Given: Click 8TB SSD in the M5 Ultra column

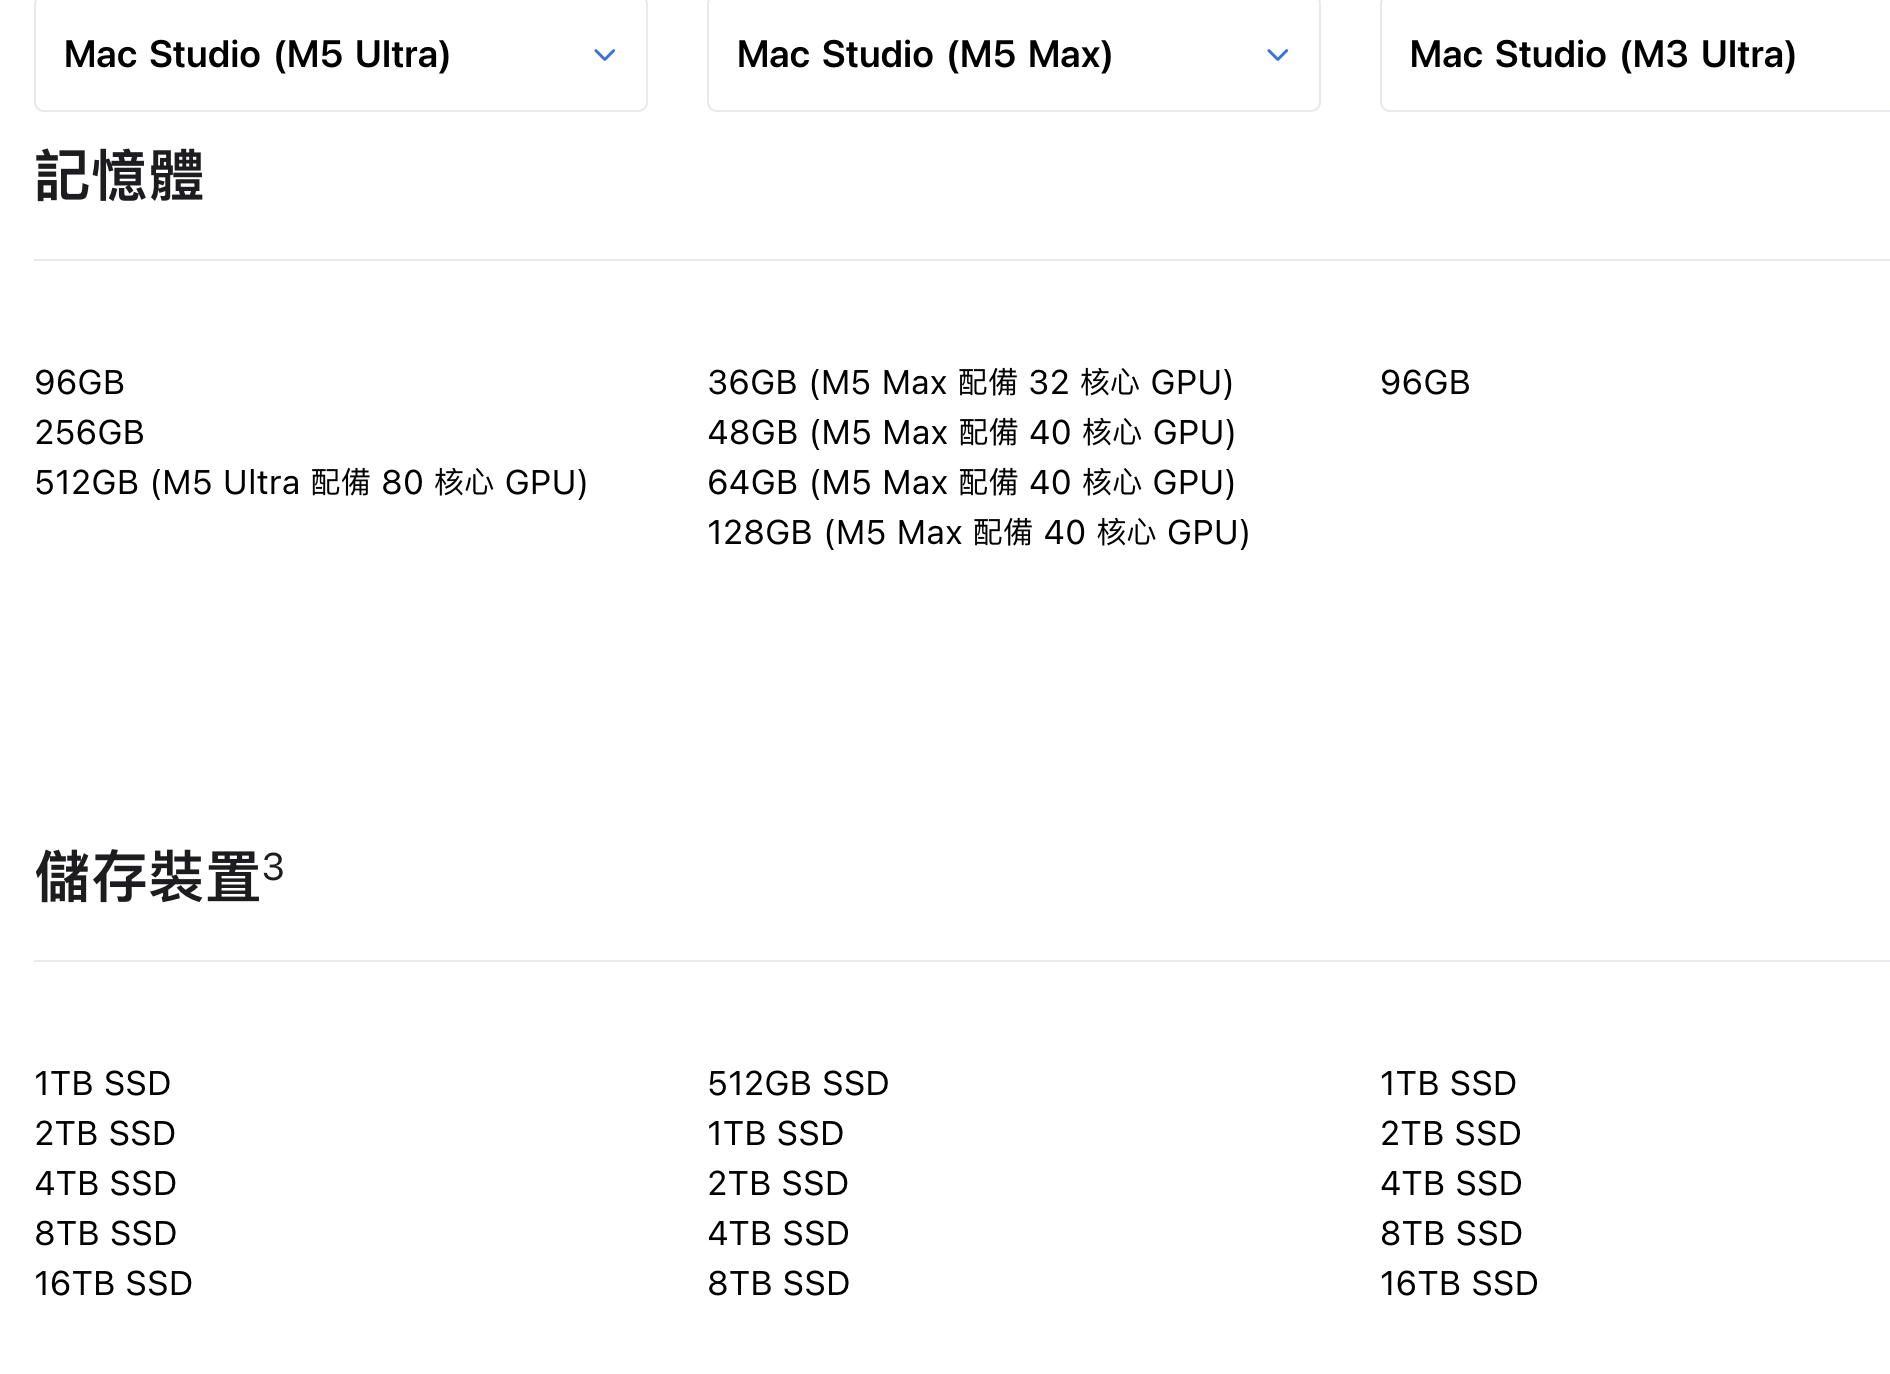Looking at the screenshot, I should pyautogui.click(x=106, y=1233).
